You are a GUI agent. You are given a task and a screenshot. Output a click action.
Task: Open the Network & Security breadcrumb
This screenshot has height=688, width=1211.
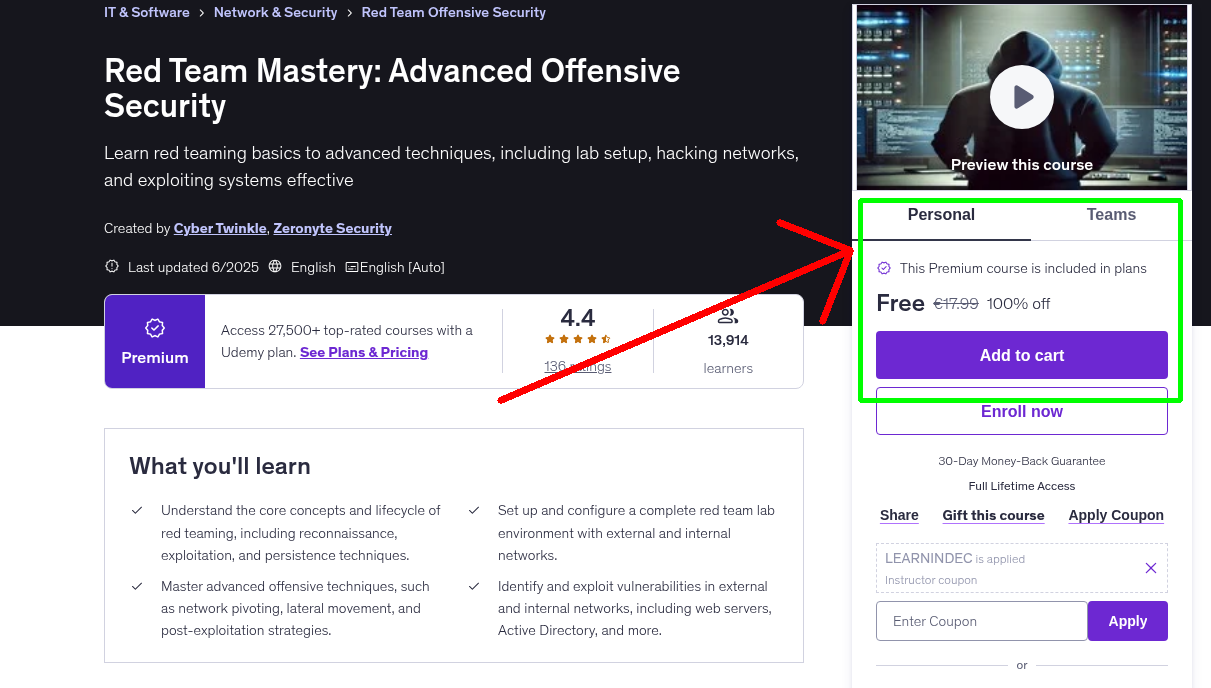[275, 12]
